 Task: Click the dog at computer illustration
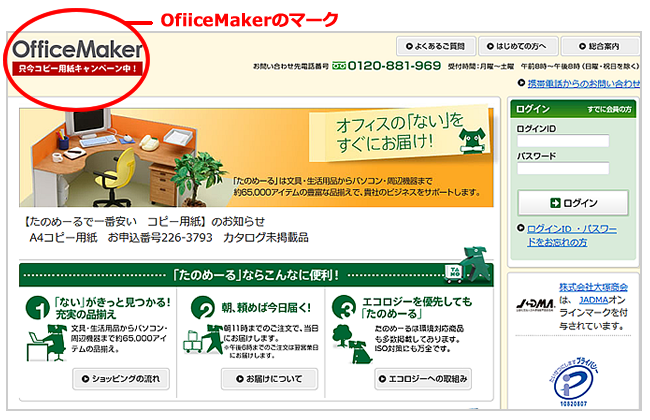coord(46,342)
